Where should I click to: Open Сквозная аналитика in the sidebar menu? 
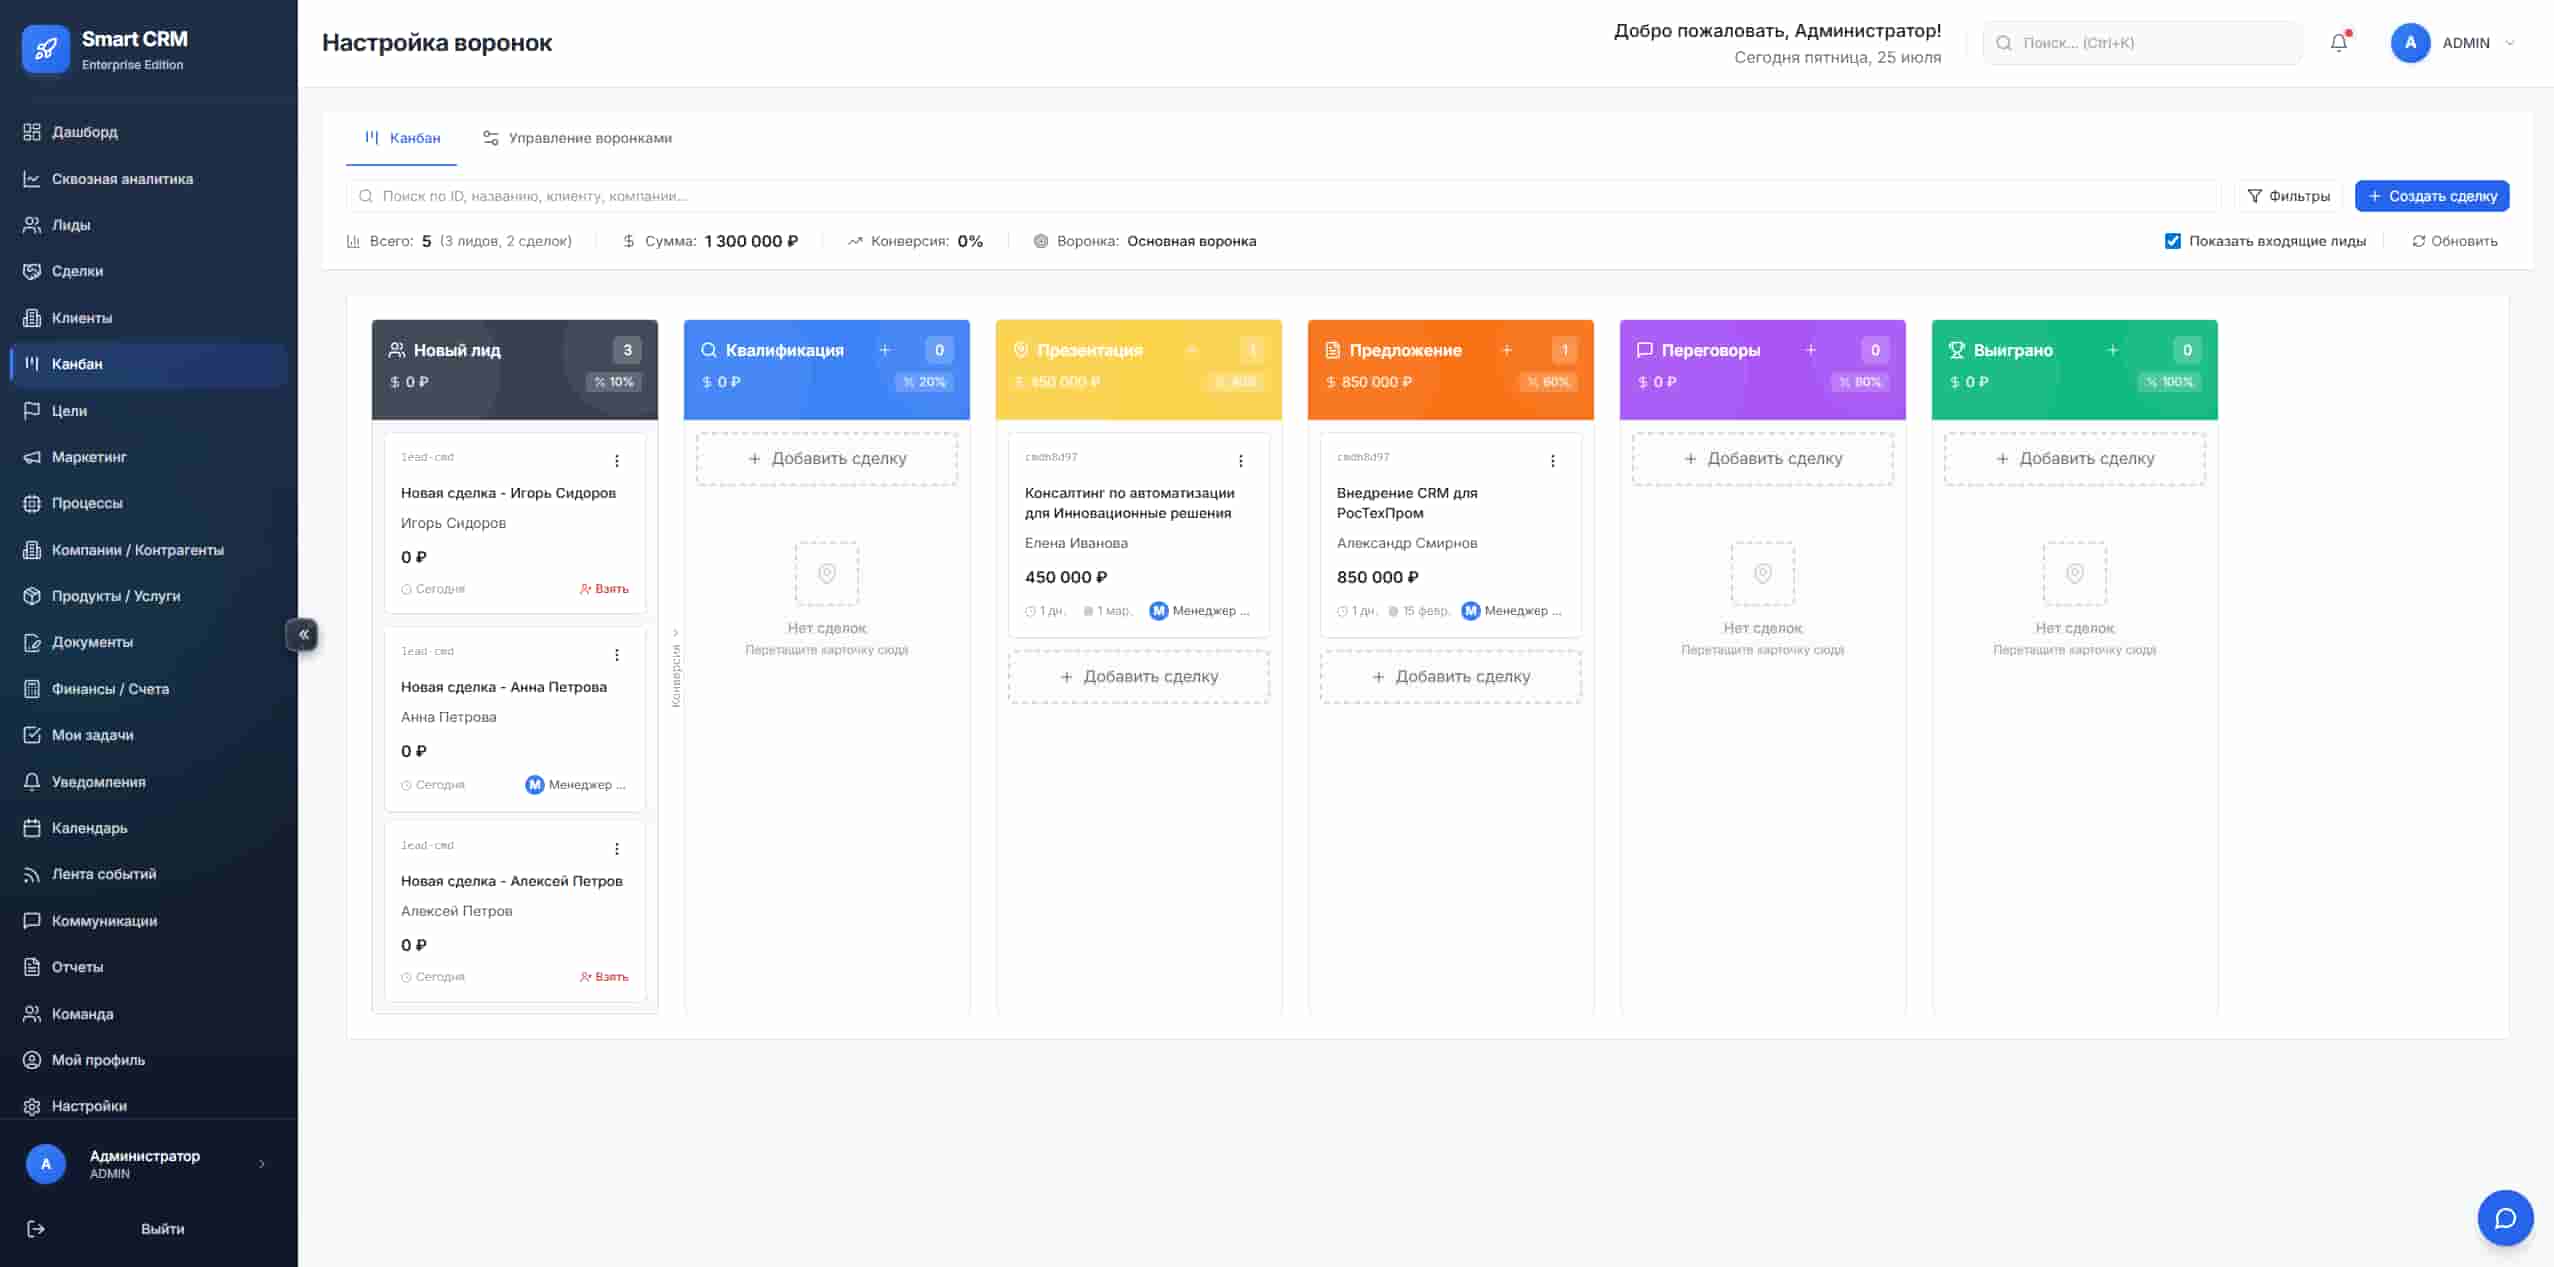[x=122, y=179]
